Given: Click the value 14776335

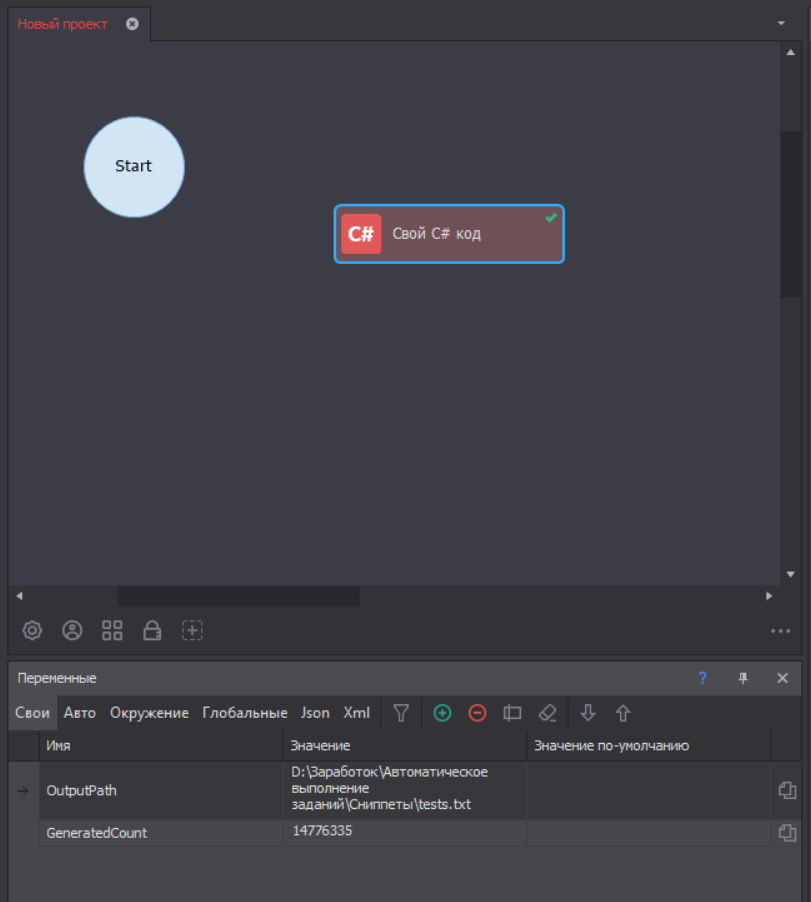Looking at the screenshot, I should [322, 831].
